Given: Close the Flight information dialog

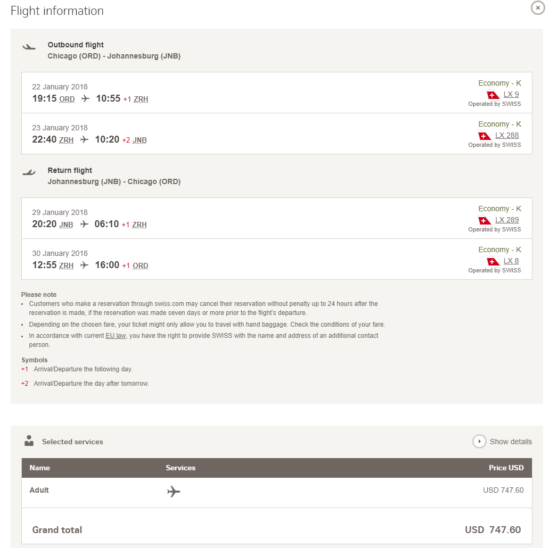Looking at the screenshot, I should click(x=537, y=8).
